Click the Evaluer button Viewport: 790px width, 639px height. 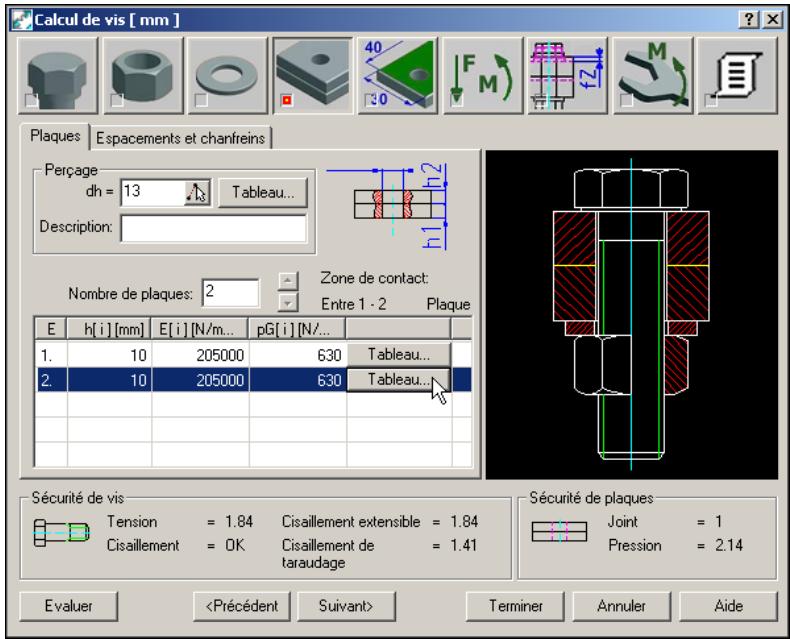click(x=69, y=606)
